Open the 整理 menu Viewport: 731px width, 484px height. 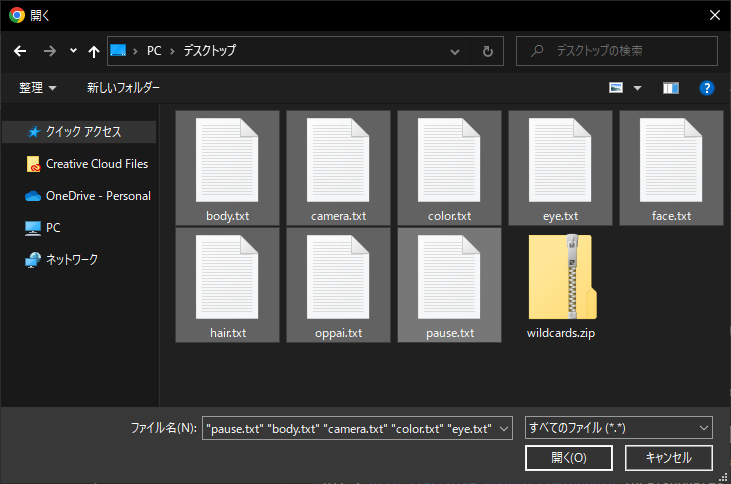[x=38, y=88]
